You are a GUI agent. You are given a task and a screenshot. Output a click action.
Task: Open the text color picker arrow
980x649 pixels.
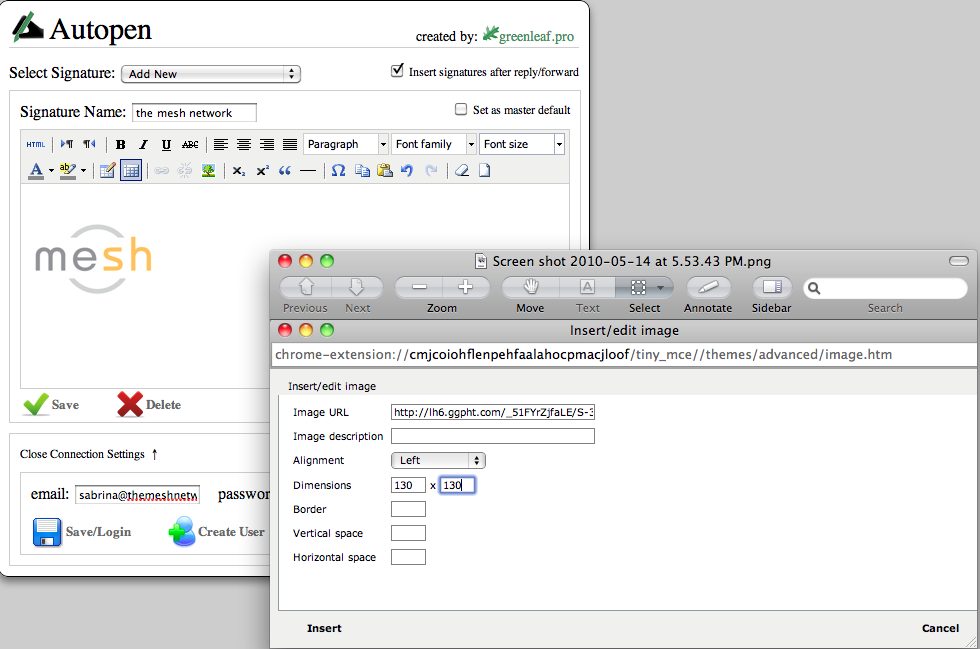pyautogui.click(x=51, y=171)
